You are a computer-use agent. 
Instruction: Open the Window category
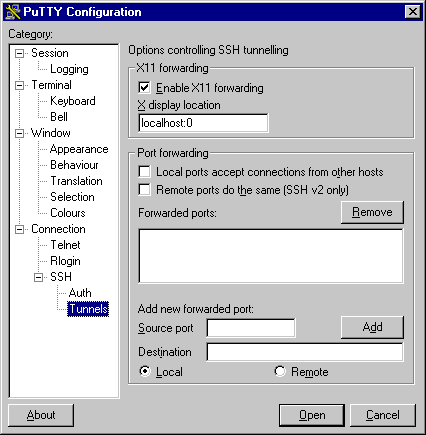click(51, 133)
